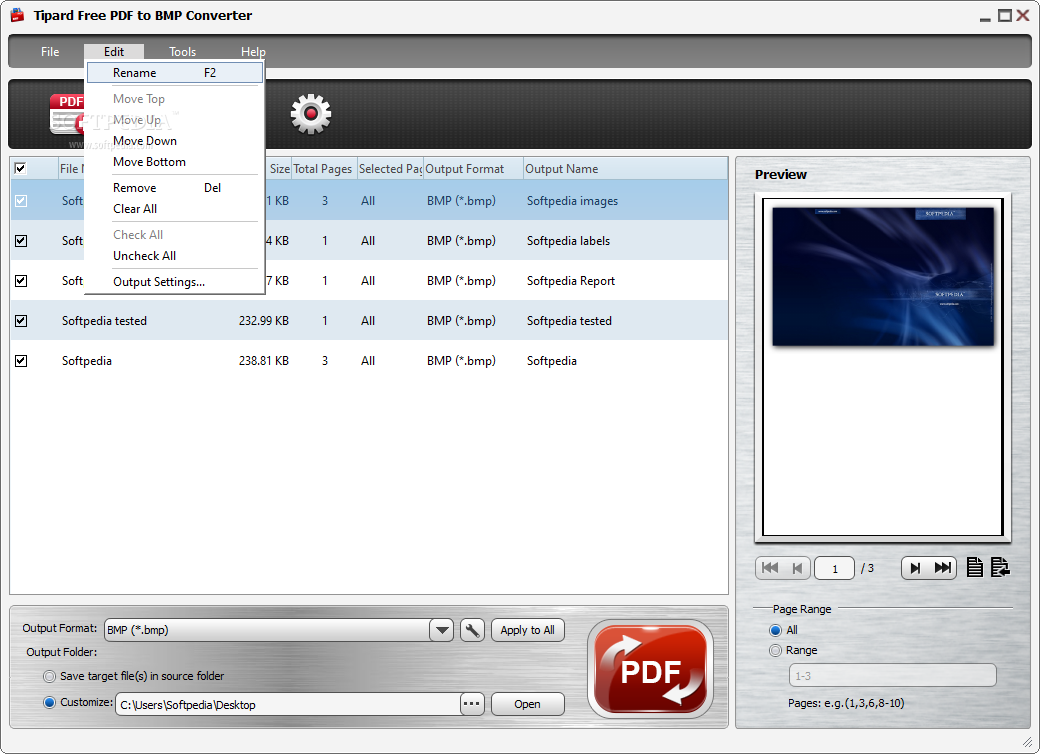Click the 232.99 KB size cell
This screenshot has width=1040, height=754.
264,321
